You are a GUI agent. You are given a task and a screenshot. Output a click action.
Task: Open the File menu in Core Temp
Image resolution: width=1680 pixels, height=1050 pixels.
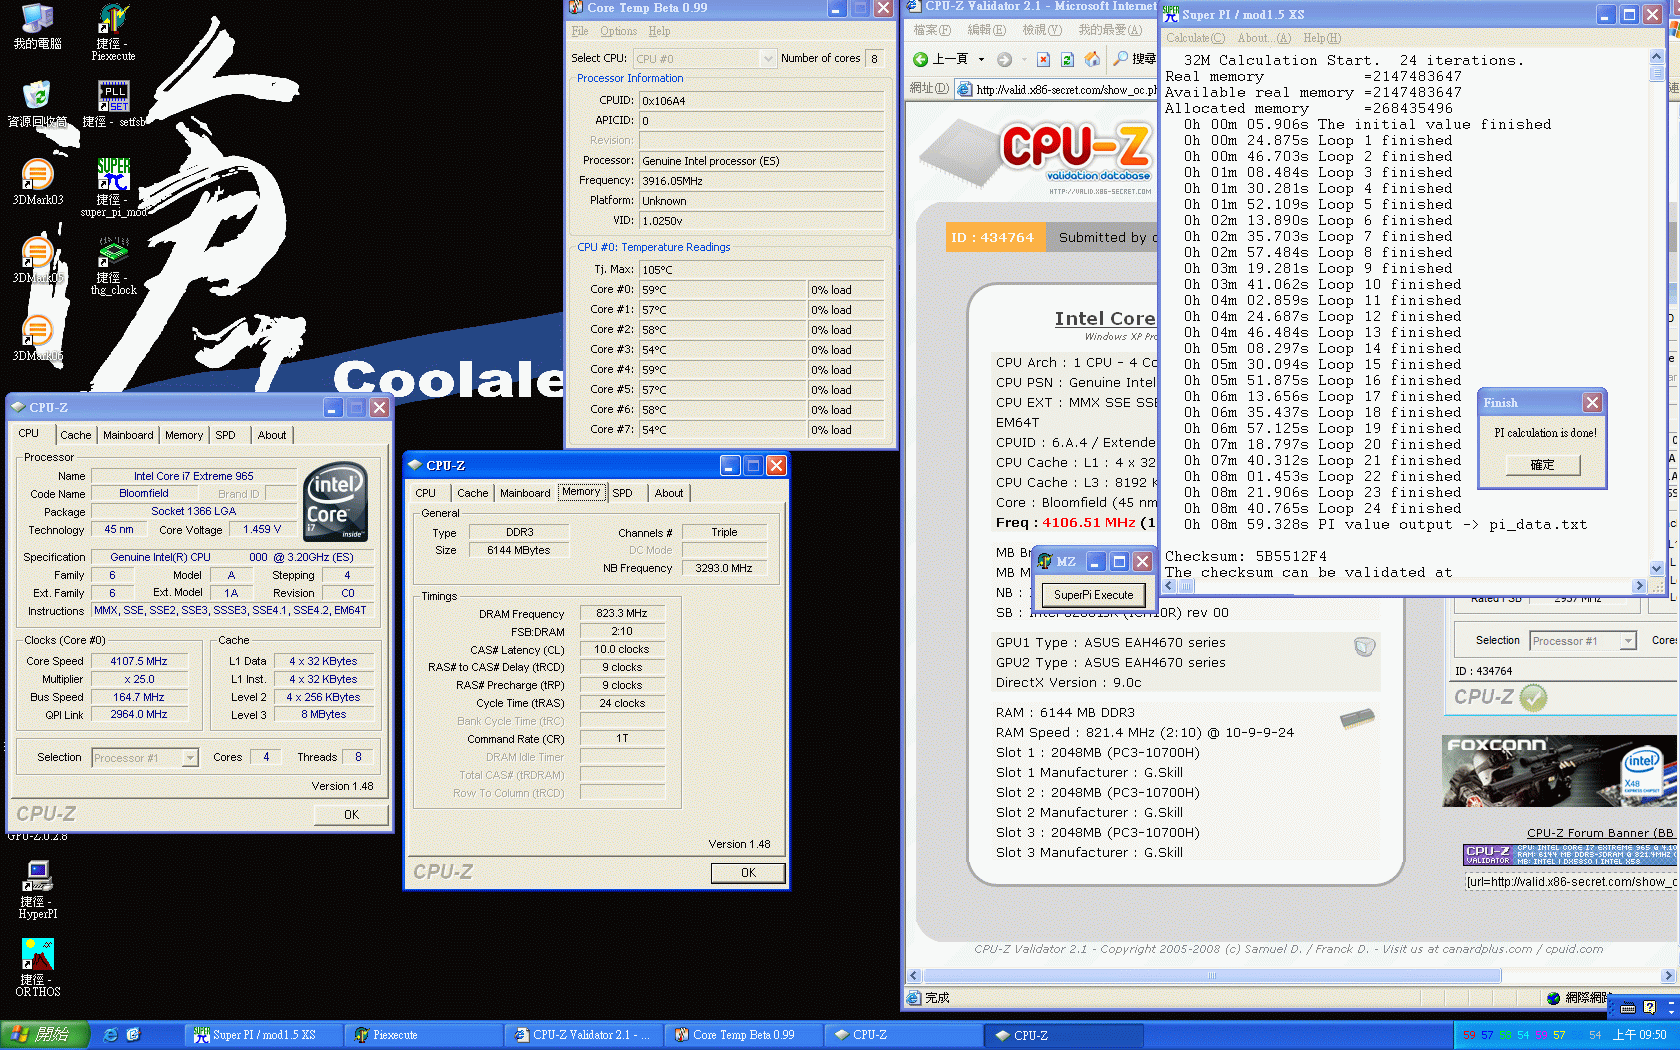[579, 31]
